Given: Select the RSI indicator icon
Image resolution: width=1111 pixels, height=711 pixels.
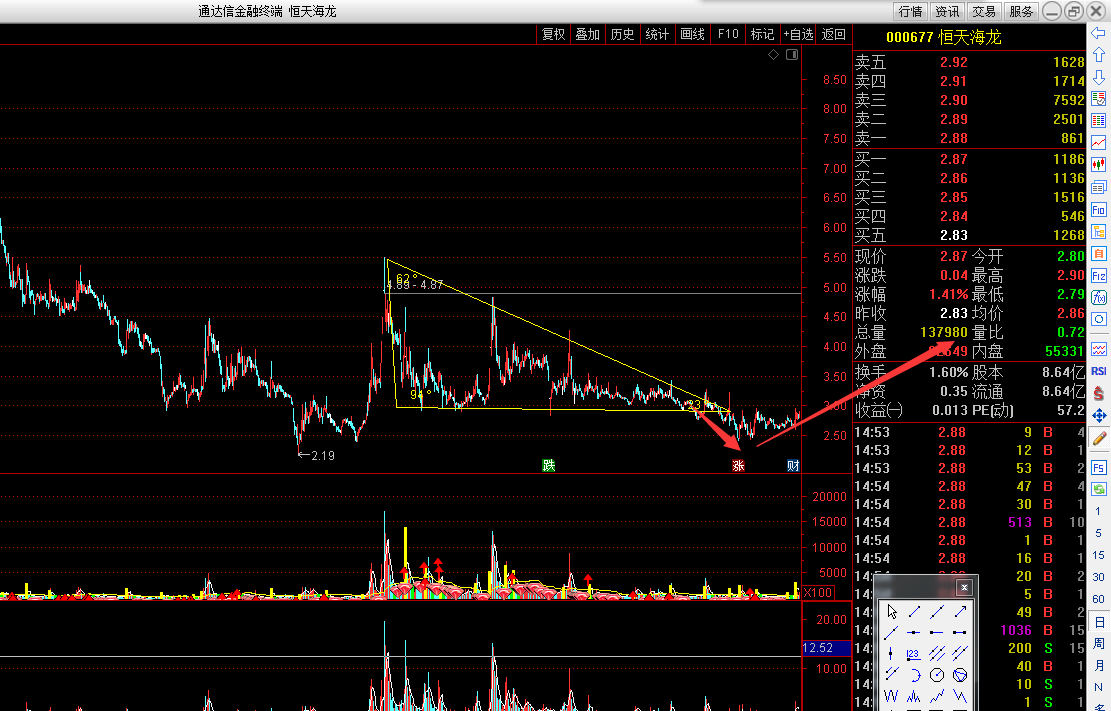Looking at the screenshot, I should coord(1099,371).
